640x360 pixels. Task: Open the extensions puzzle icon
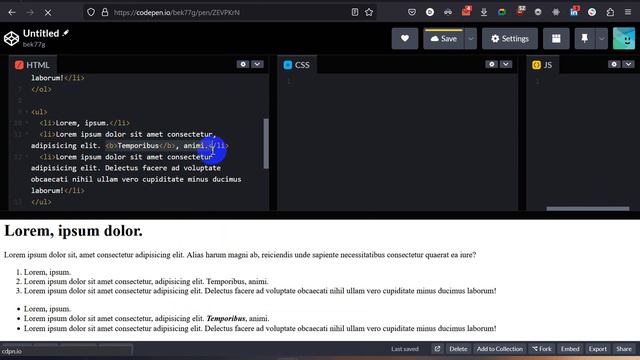(x=610, y=12)
